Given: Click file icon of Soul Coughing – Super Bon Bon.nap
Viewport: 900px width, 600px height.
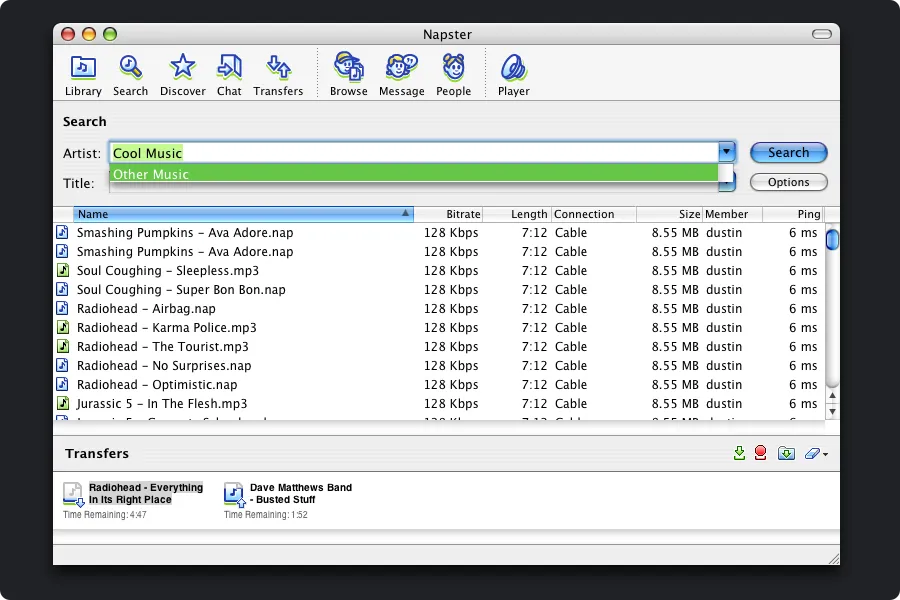Looking at the screenshot, I should 63,289.
